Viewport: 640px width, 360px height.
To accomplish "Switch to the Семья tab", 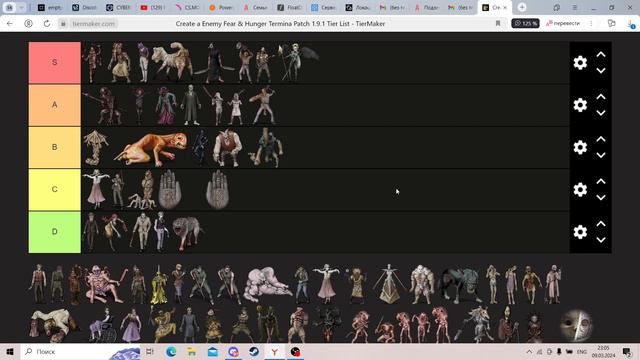I will click(x=256, y=7).
